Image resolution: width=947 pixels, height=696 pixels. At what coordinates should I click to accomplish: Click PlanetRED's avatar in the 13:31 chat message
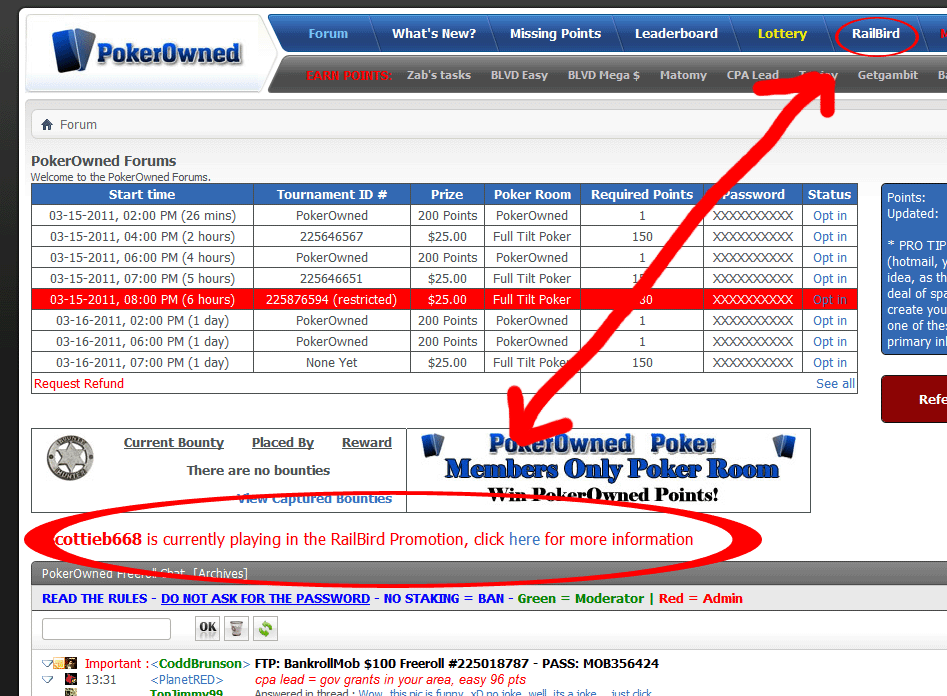[x=71, y=680]
